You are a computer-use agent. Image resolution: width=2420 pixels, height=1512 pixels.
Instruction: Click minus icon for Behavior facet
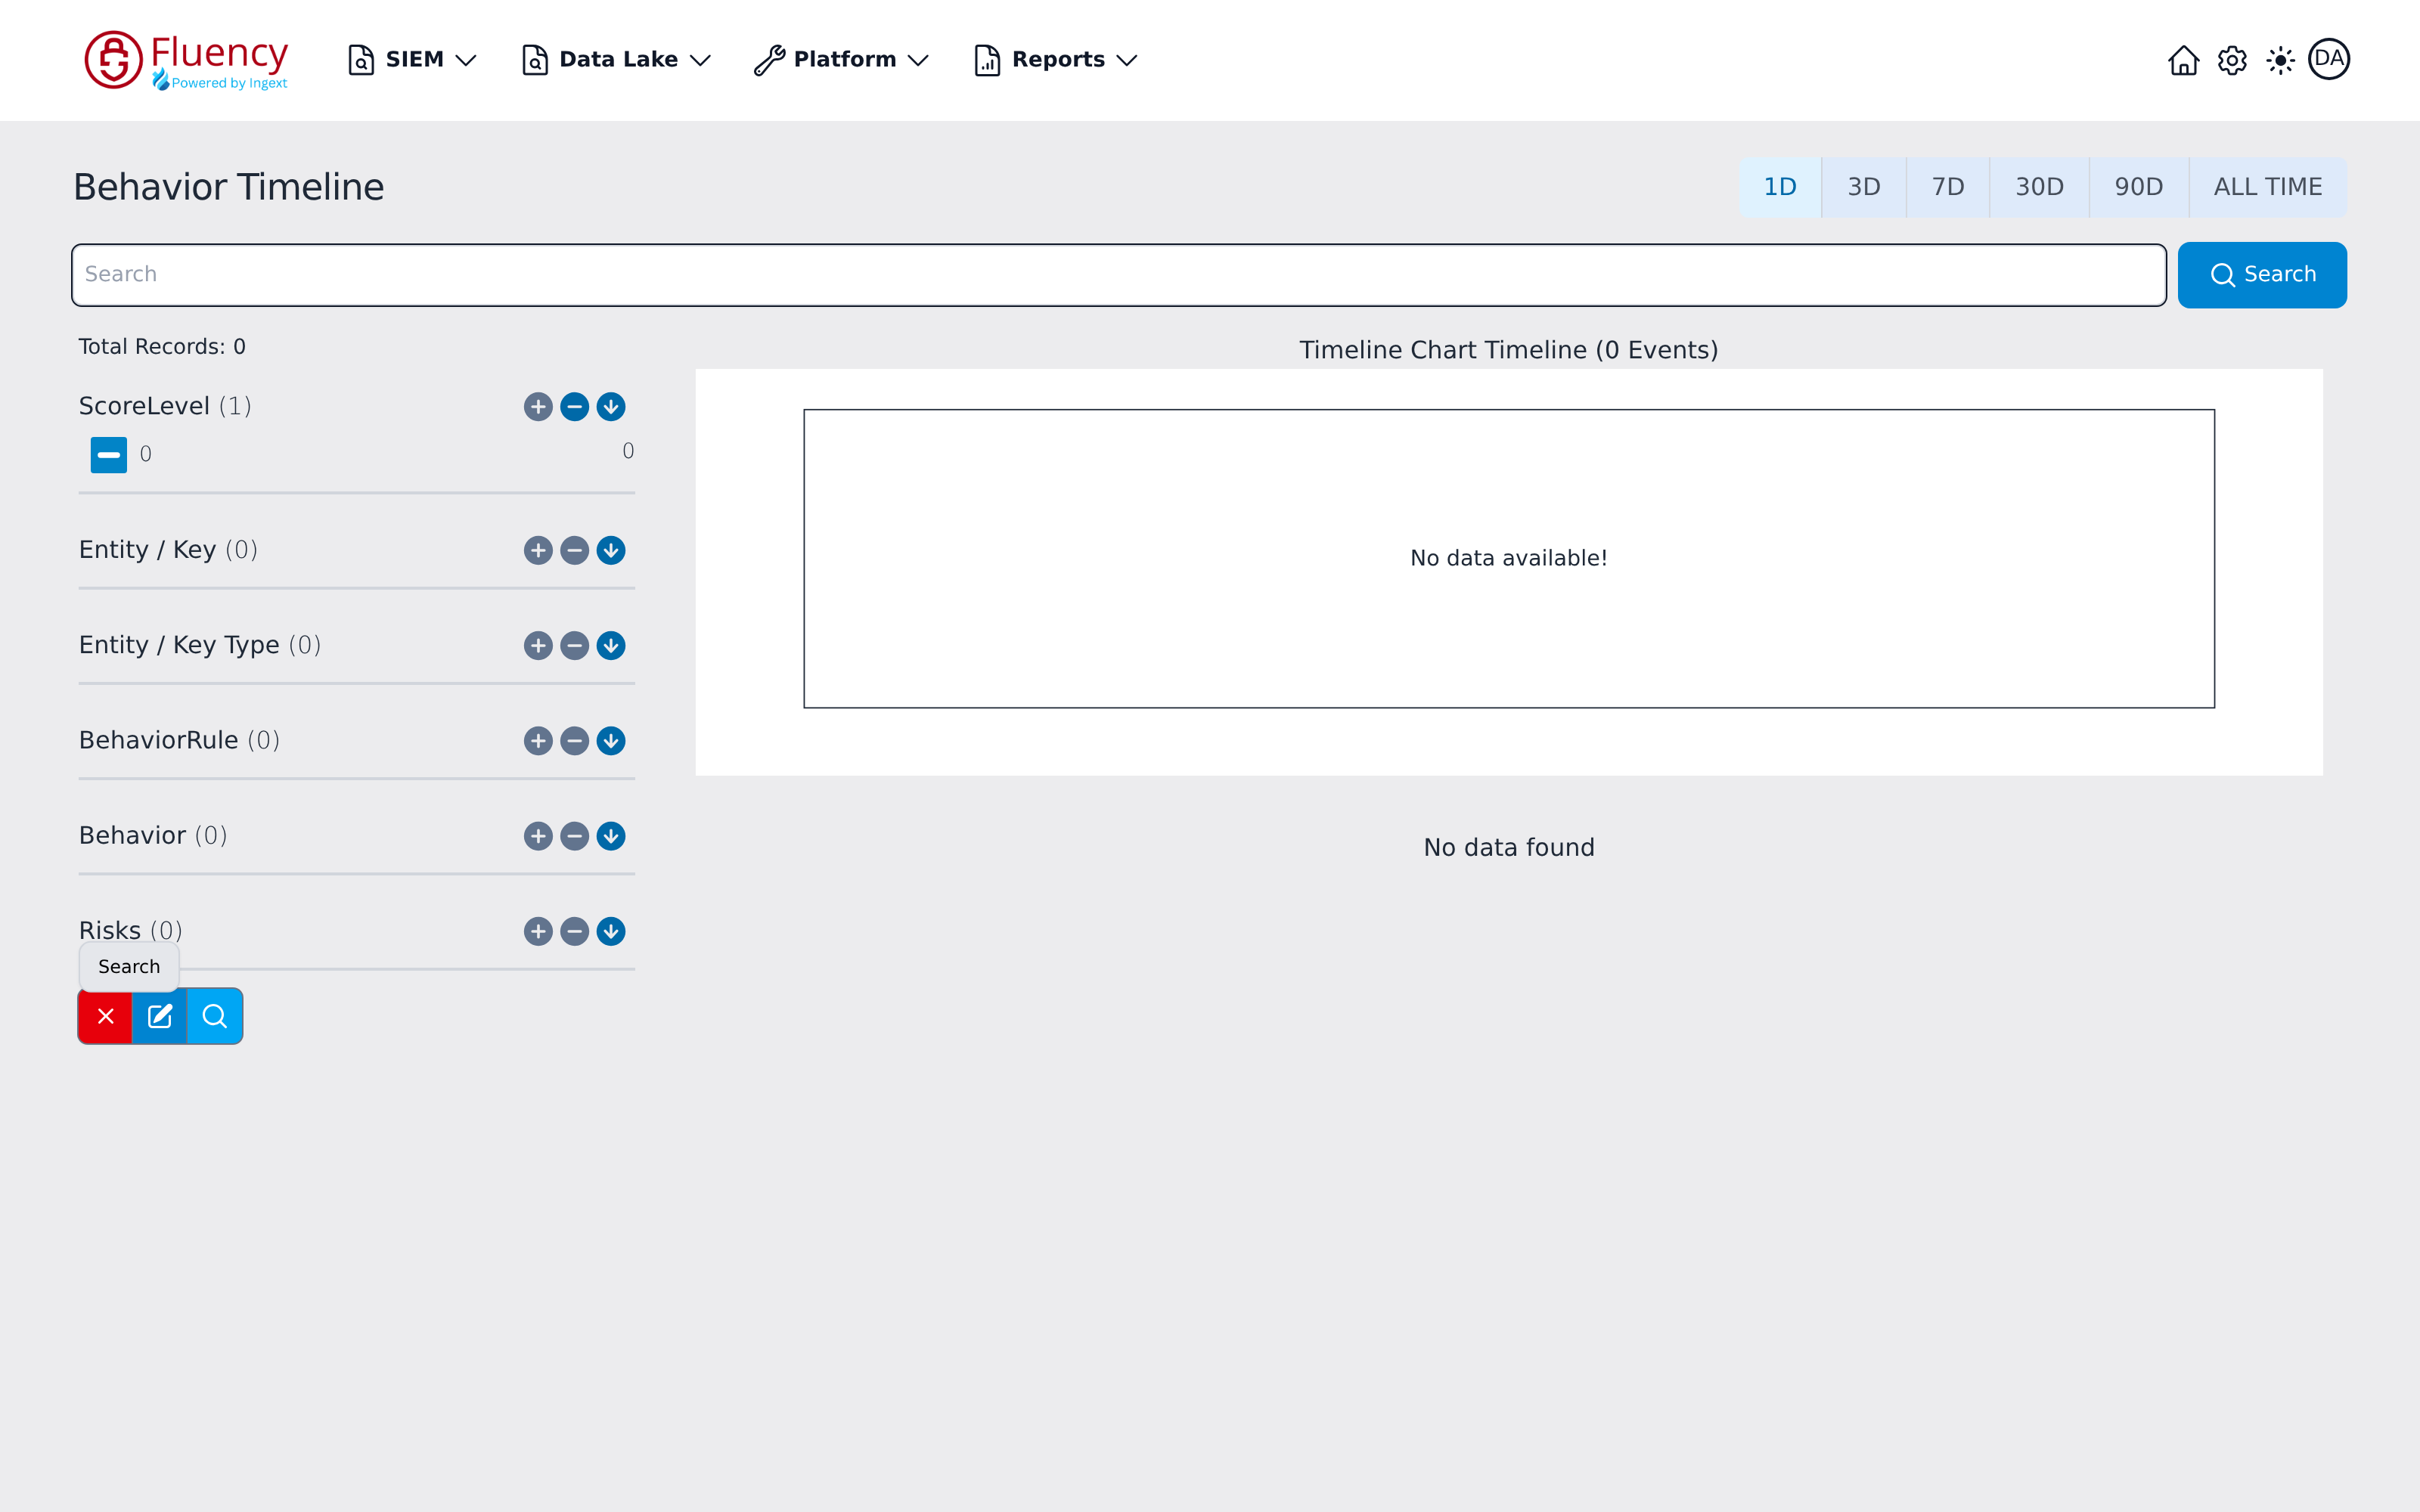[574, 836]
